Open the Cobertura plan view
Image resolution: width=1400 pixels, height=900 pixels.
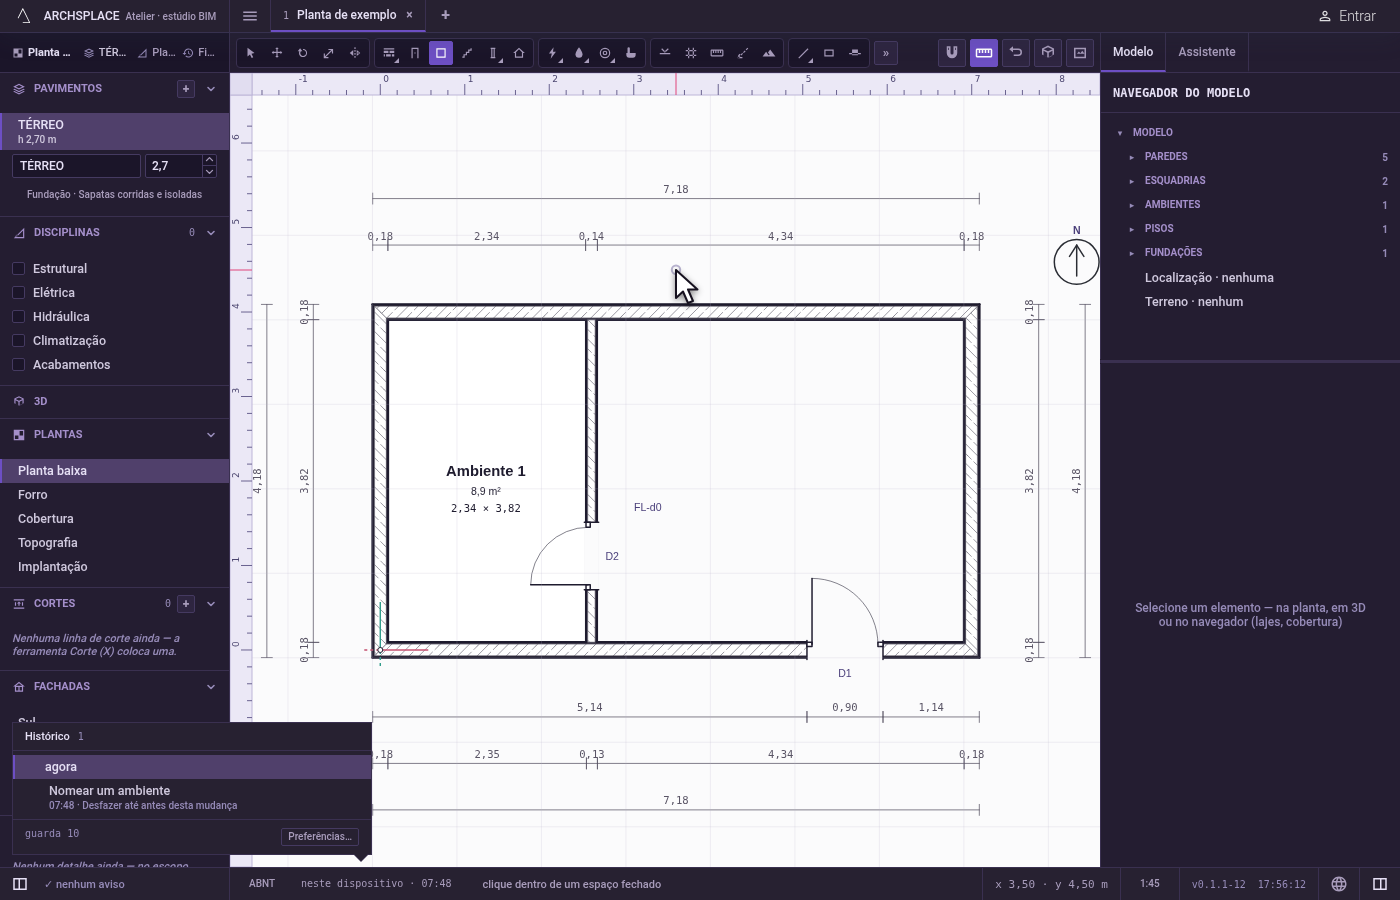pos(115,519)
